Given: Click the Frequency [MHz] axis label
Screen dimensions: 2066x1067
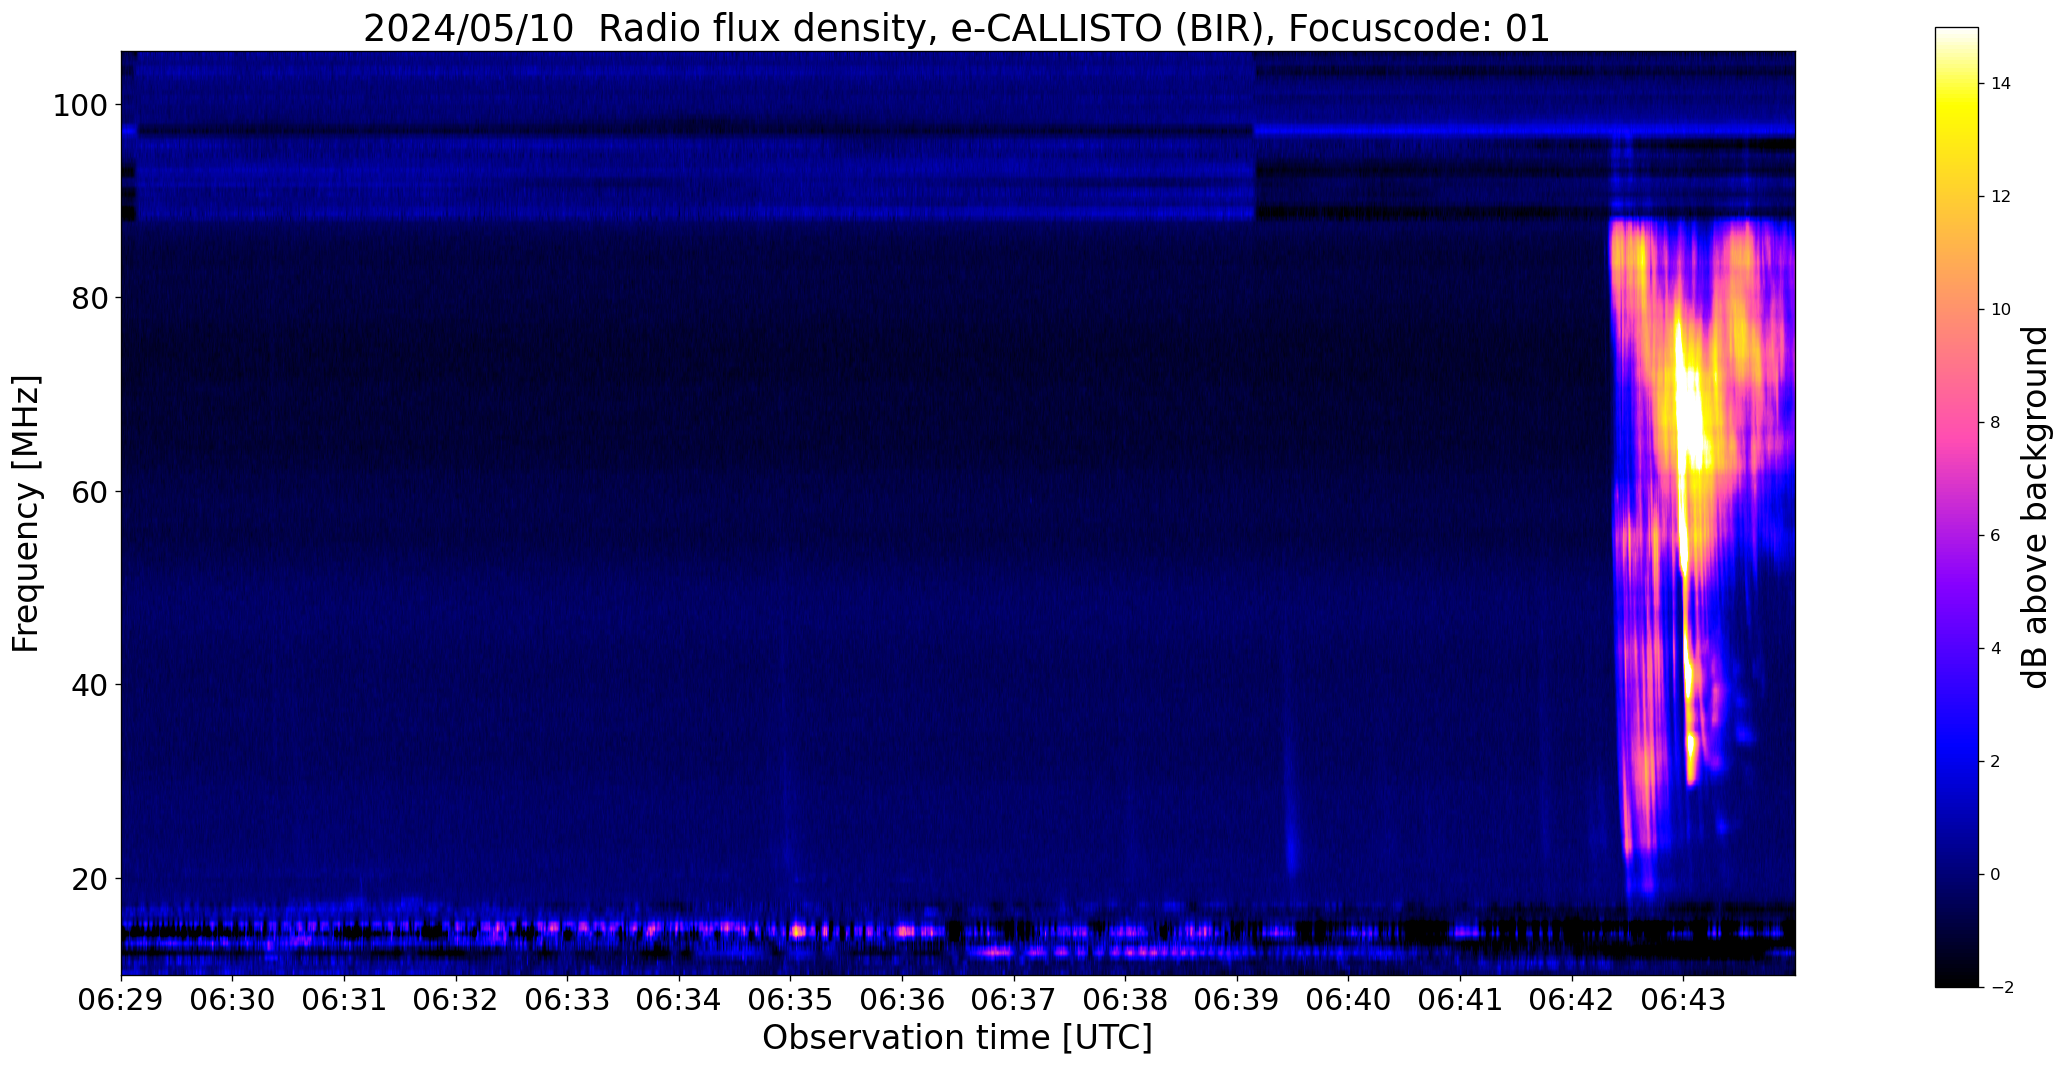Looking at the screenshot, I should point(26,513).
